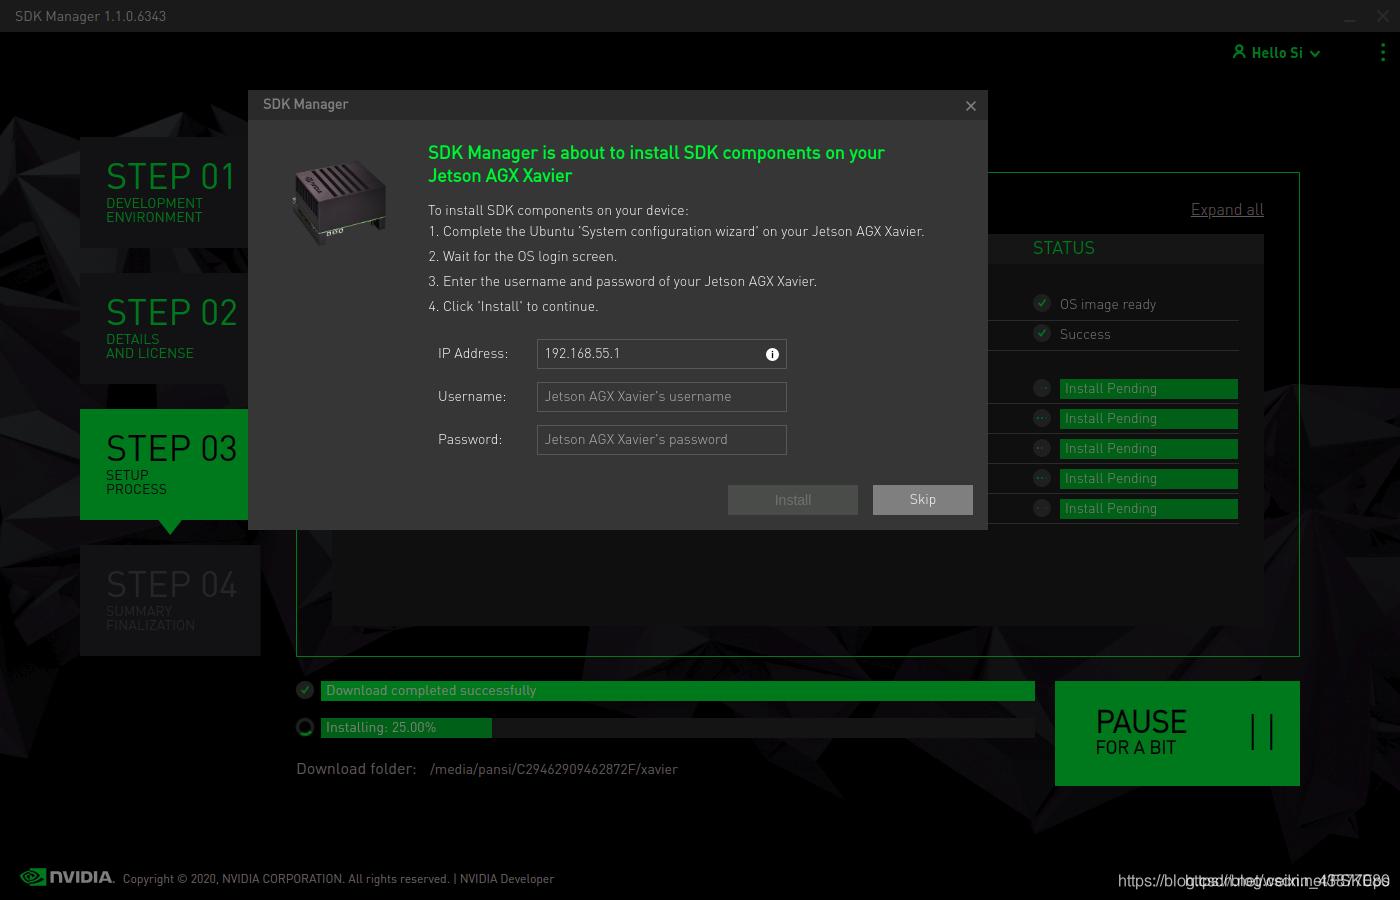
Task: Close the SDK Manager dialog
Action: pos(970,106)
